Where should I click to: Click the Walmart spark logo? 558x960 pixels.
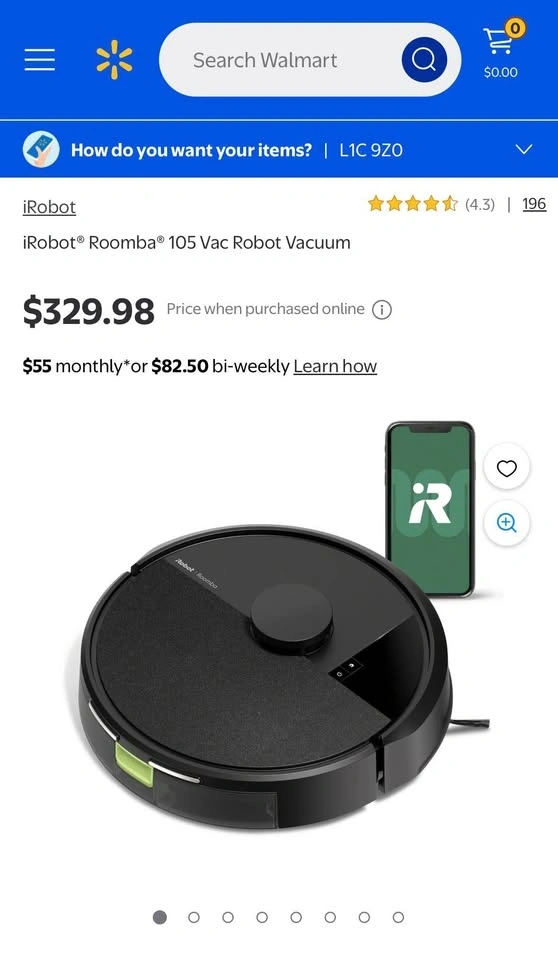point(114,60)
